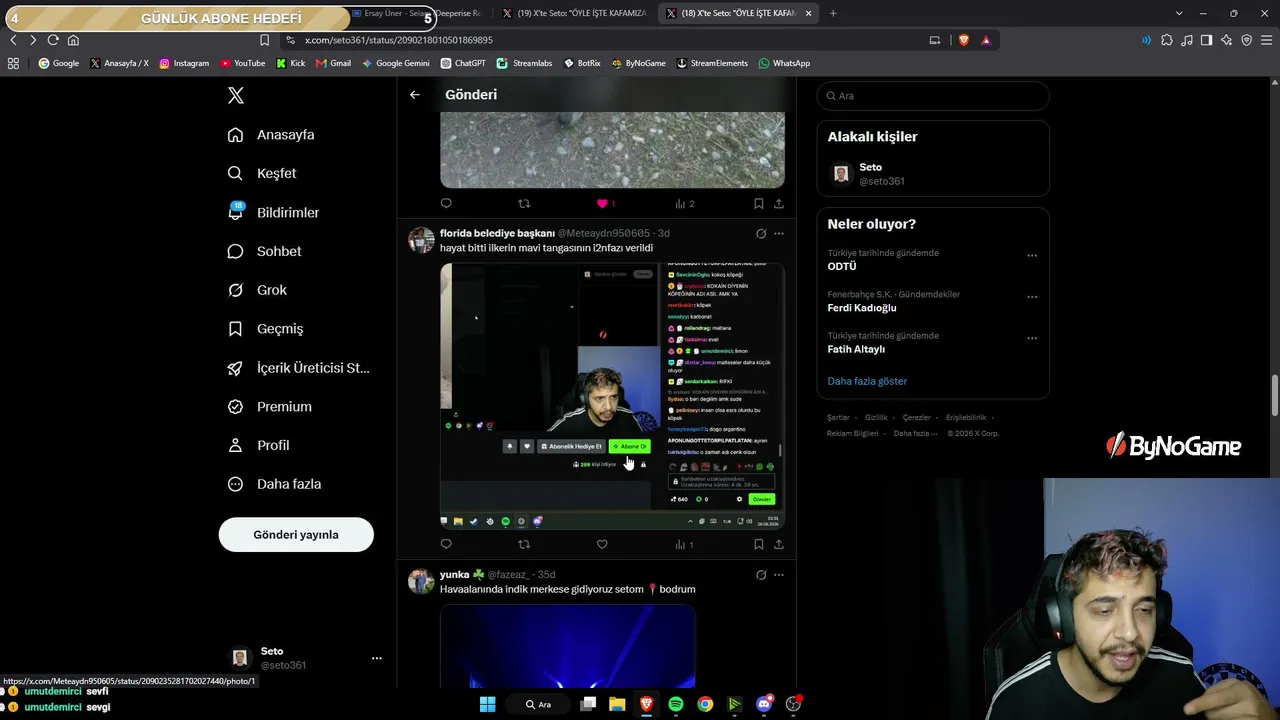Go back with the Gönderi arrow
Image resolution: width=1280 pixels, height=720 pixels.
[x=415, y=95]
